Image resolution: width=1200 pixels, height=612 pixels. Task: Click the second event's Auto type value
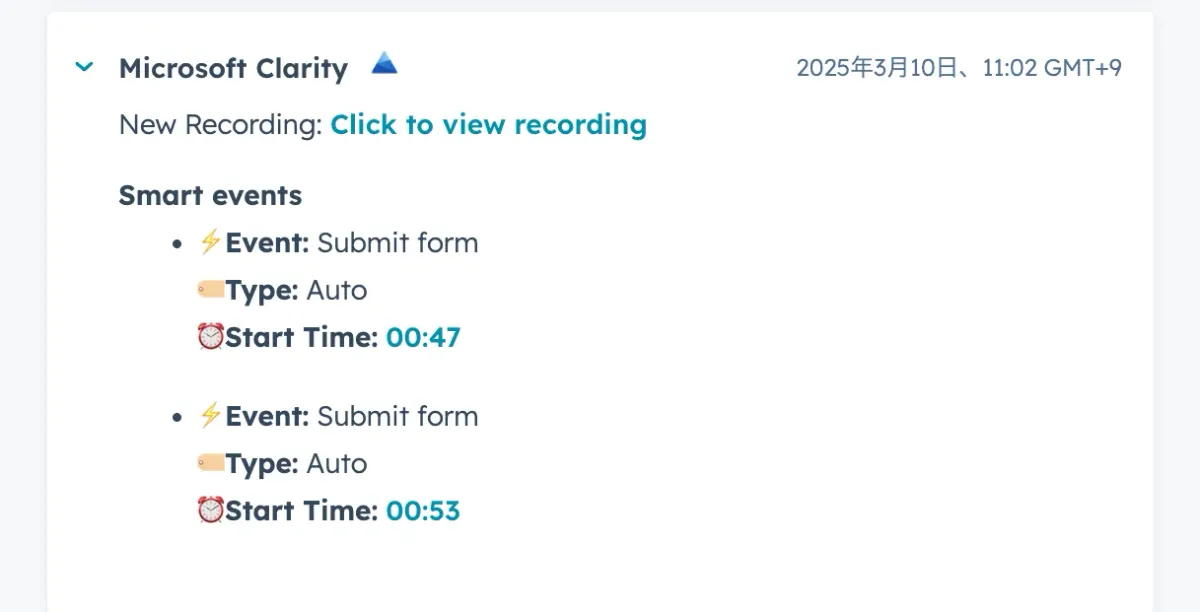tap(336, 464)
